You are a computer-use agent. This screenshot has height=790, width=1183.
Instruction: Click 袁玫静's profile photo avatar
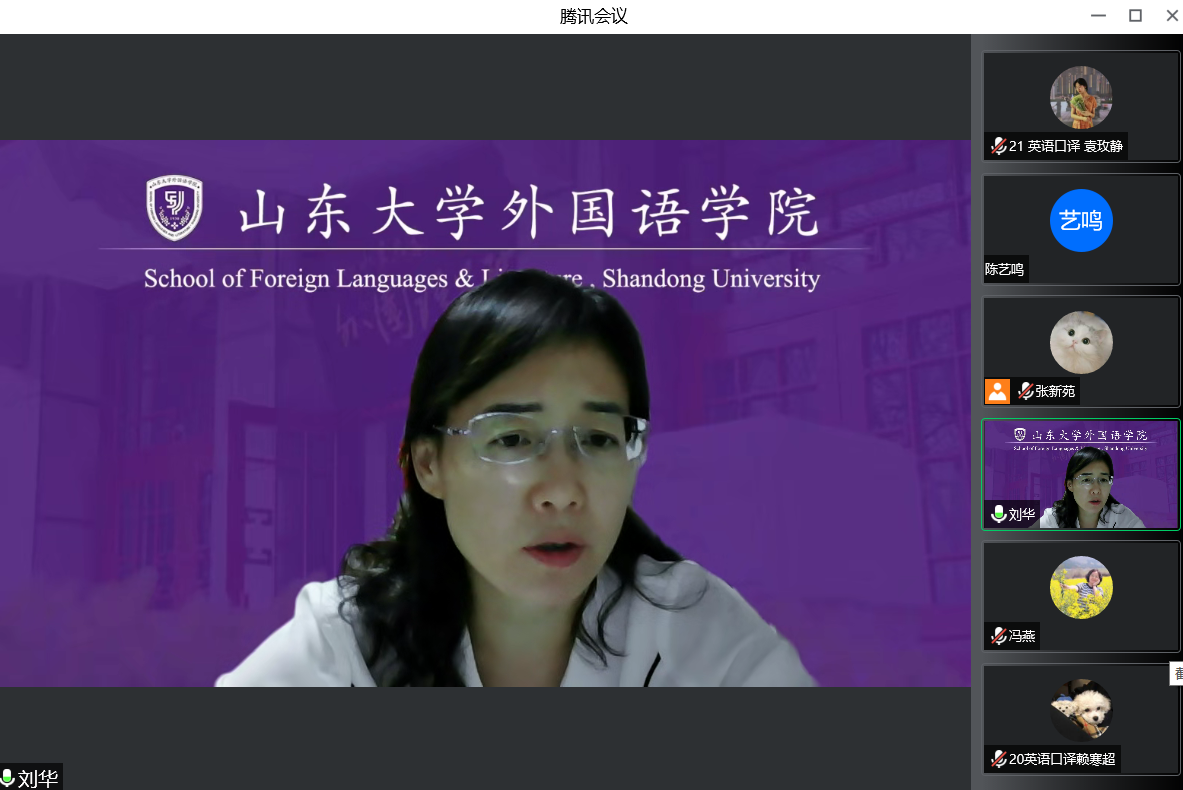pos(1081,97)
